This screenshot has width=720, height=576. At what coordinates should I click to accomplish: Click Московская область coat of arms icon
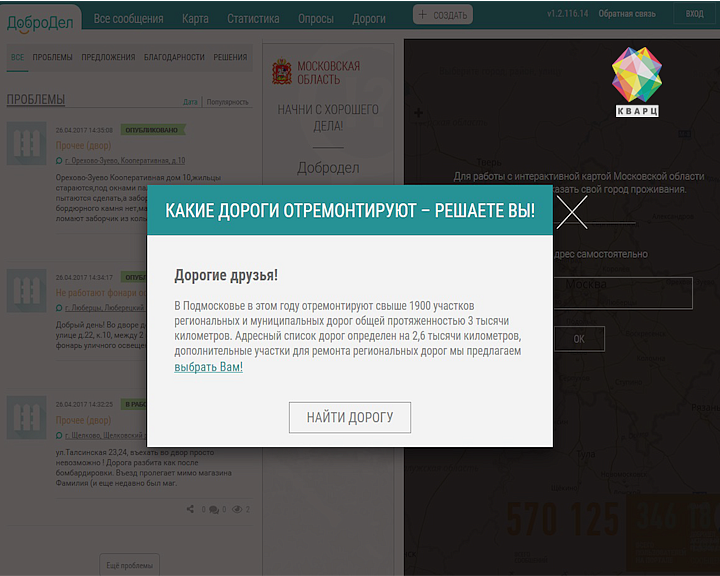point(281,72)
